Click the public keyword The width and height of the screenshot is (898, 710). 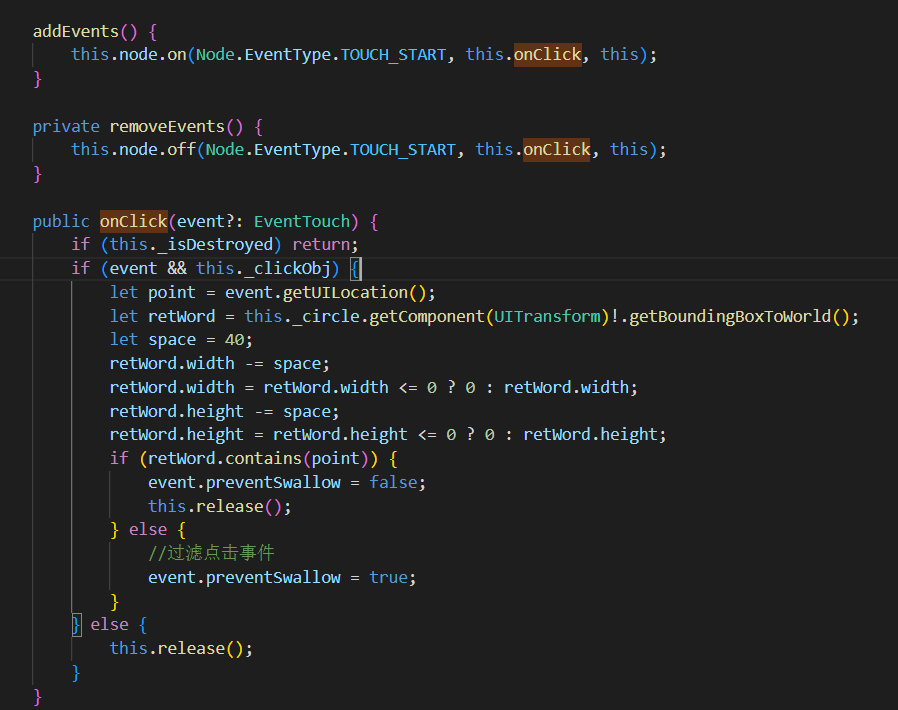pyautogui.click(x=61, y=221)
